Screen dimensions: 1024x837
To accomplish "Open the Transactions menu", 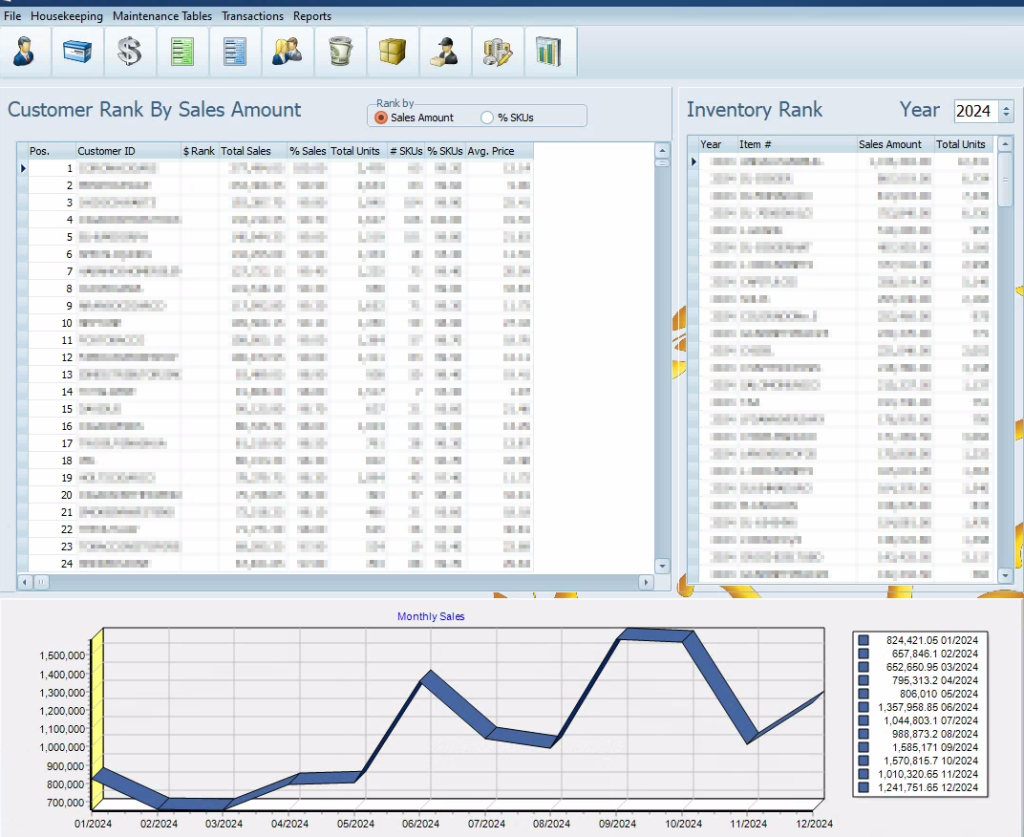I will click(x=252, y=16).
